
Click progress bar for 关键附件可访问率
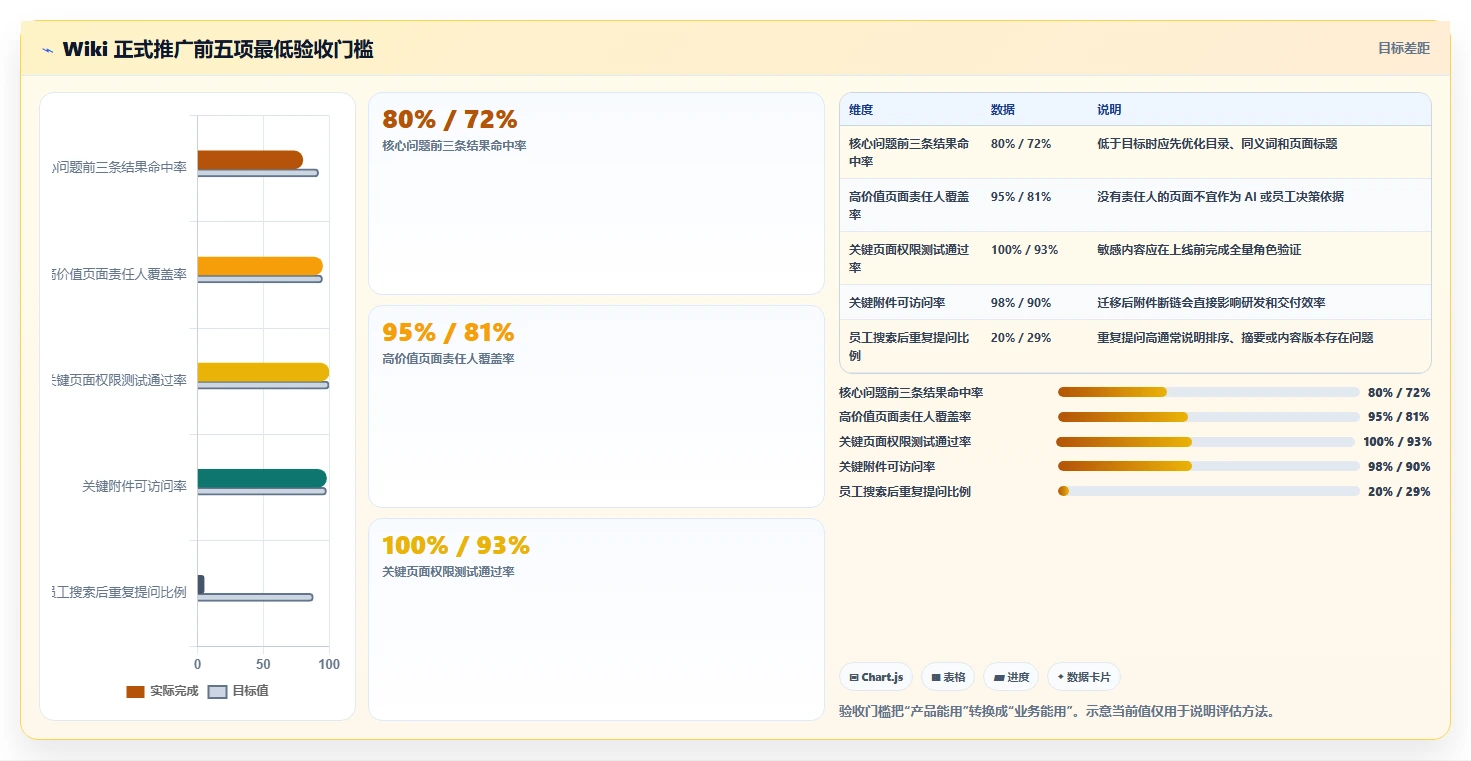tap(1208, 466)
